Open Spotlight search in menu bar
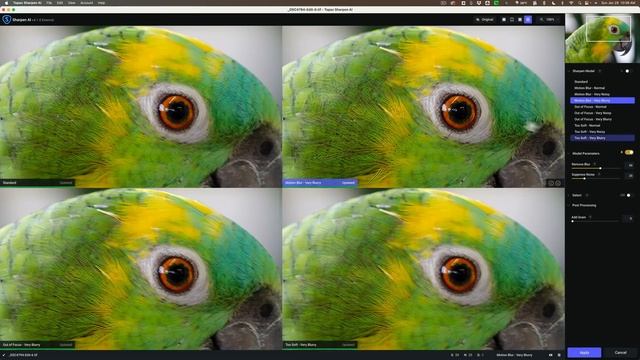640x360 pixels. click(579, 3)
